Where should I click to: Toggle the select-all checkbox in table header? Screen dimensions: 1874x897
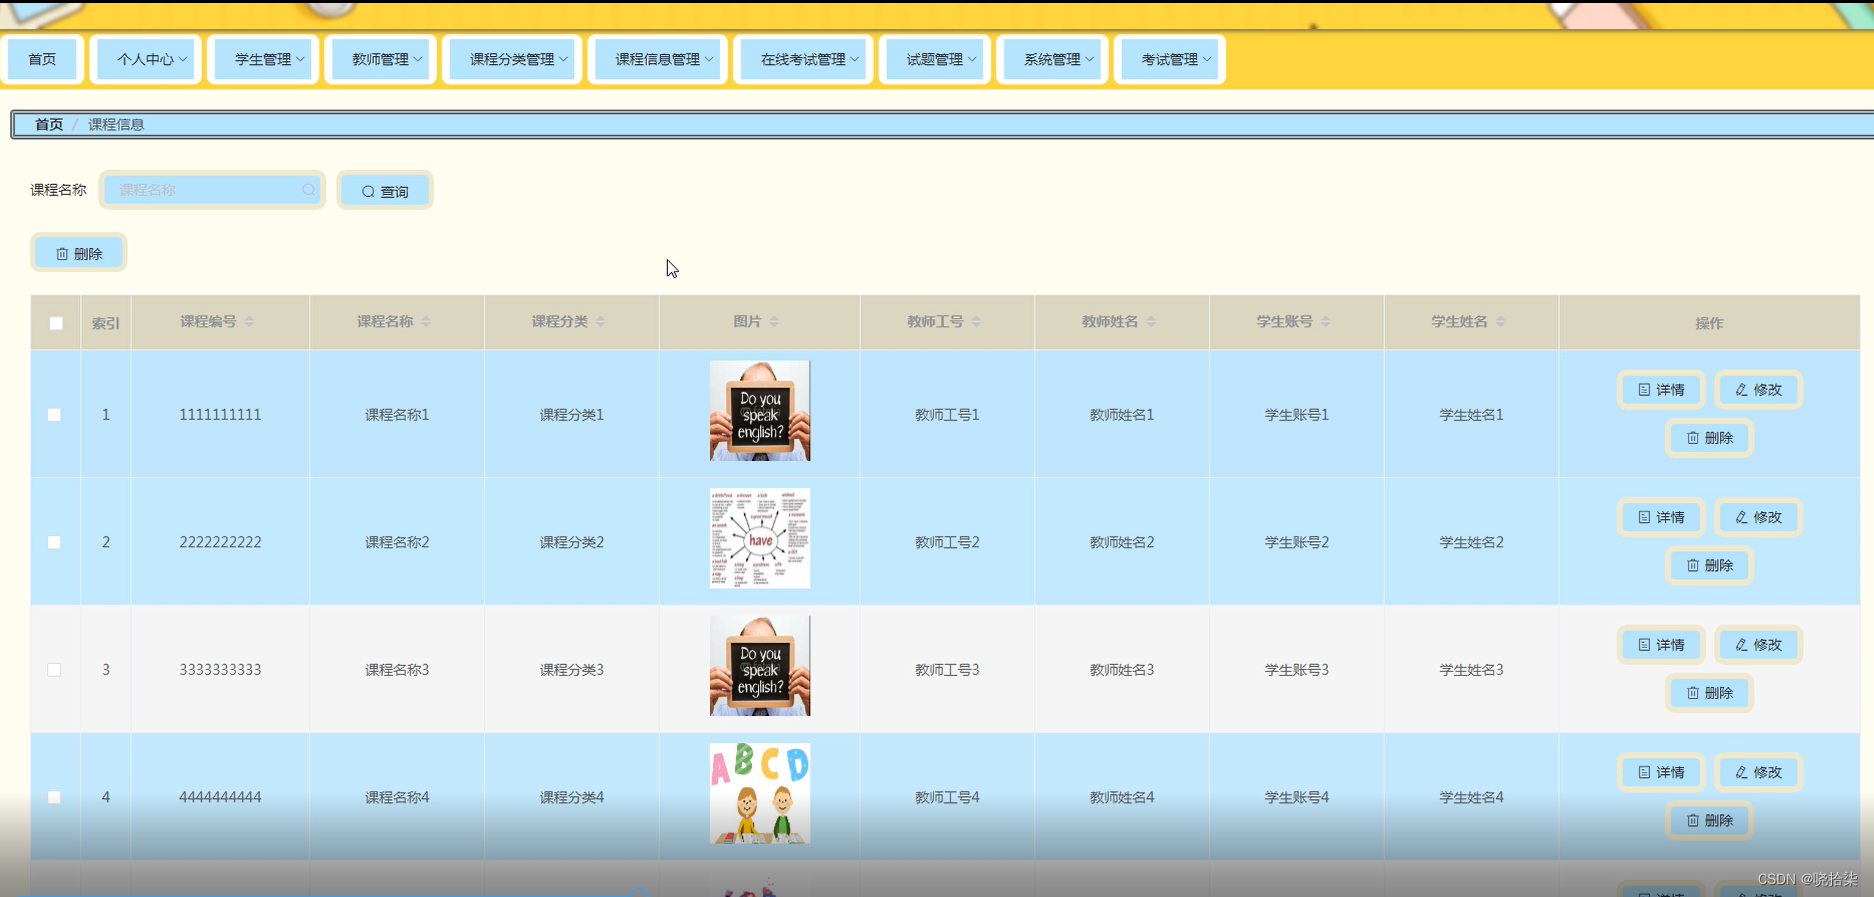[56, 323]
